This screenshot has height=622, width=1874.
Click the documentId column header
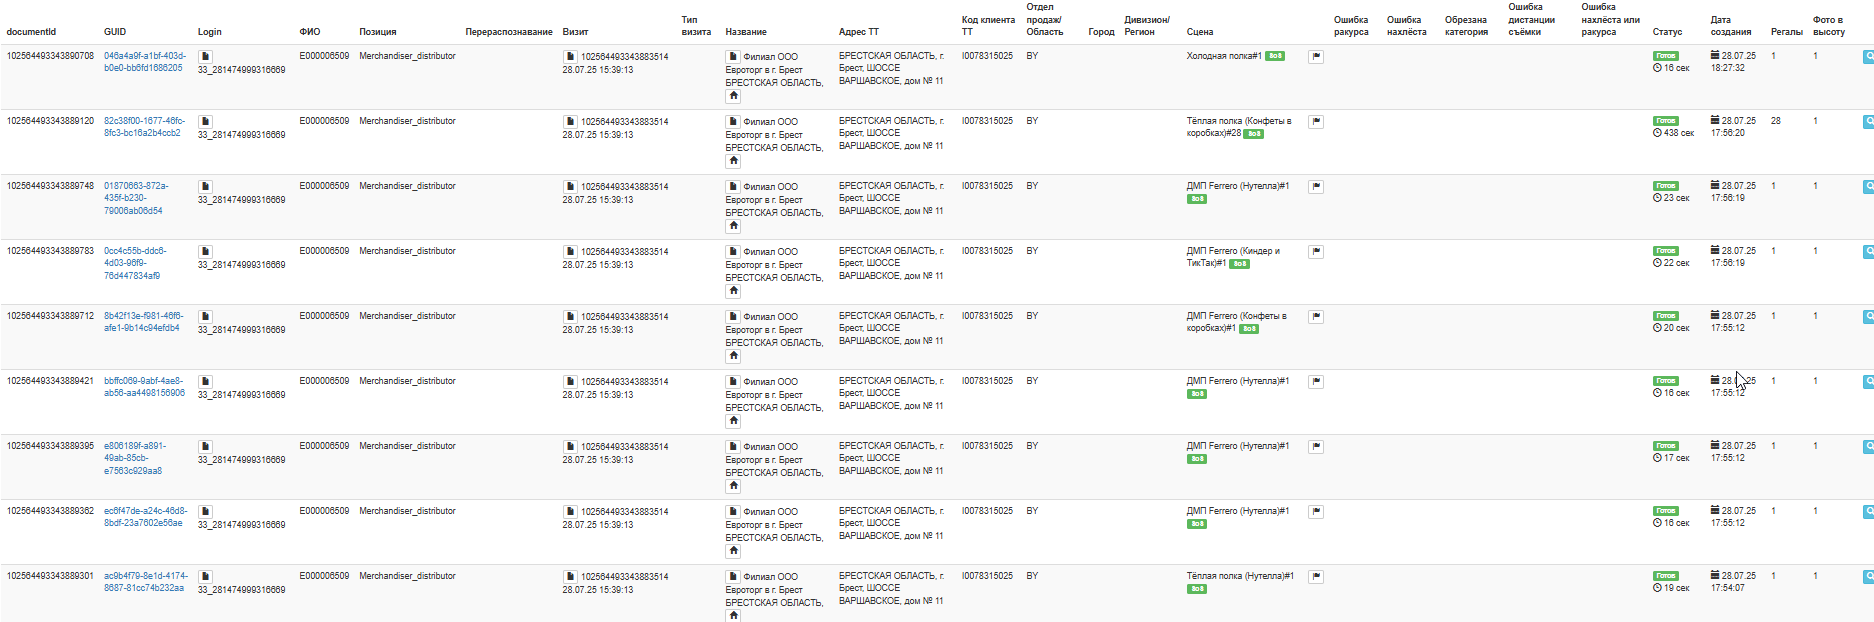pyautogui.click(x=31, y=32)
